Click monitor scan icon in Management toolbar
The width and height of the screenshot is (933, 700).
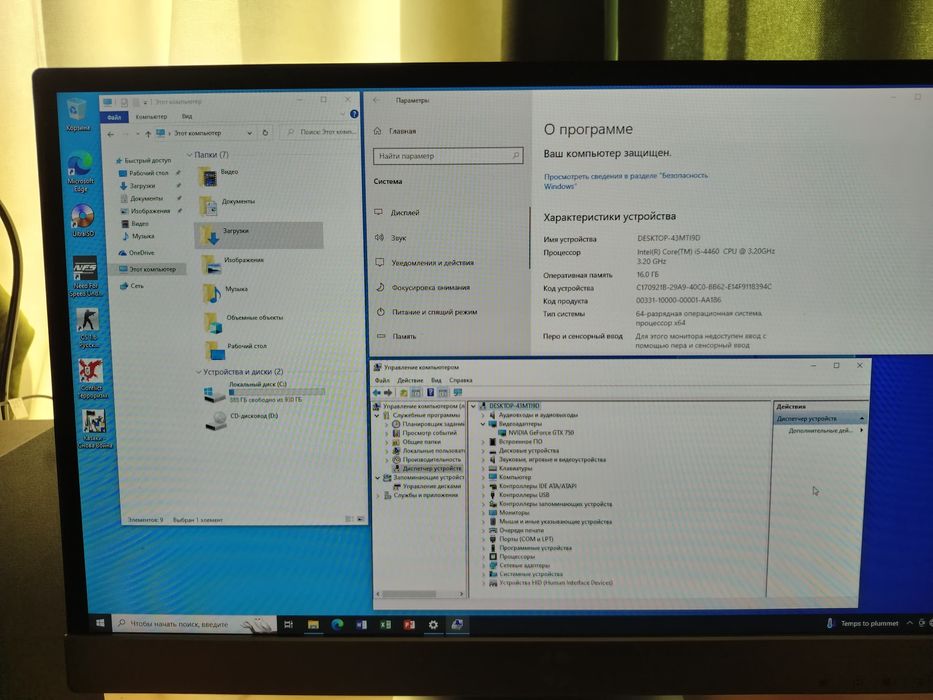[x=458, y=393]
